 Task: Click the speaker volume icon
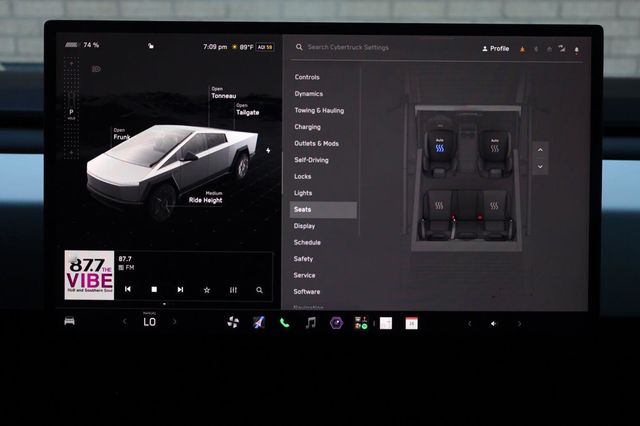point(494,324)
